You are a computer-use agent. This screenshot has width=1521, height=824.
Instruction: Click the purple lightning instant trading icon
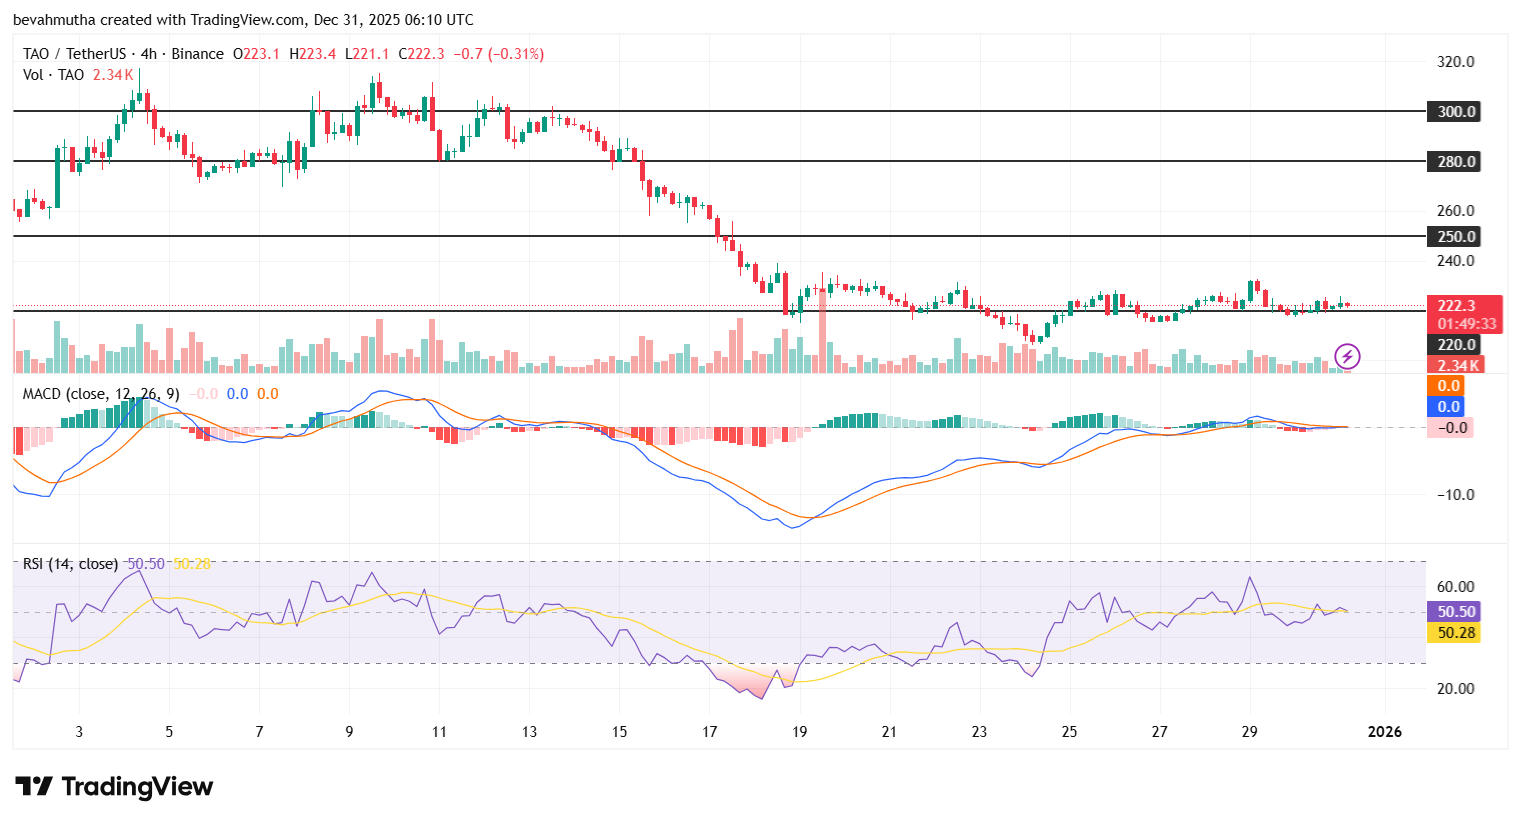coord(1347,356)
